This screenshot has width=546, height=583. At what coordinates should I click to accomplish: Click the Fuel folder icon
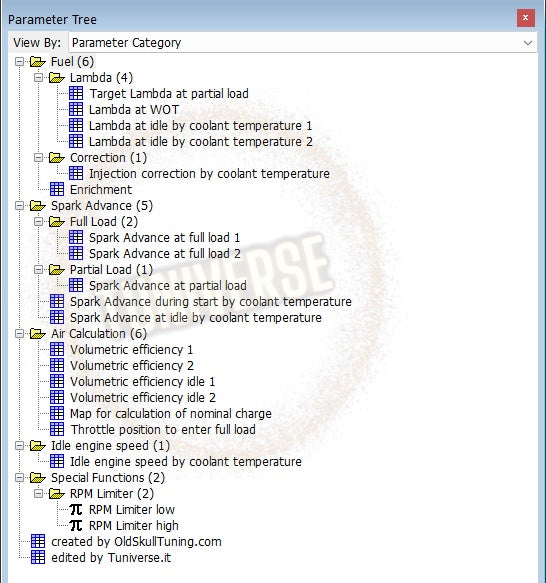[38, 61]
